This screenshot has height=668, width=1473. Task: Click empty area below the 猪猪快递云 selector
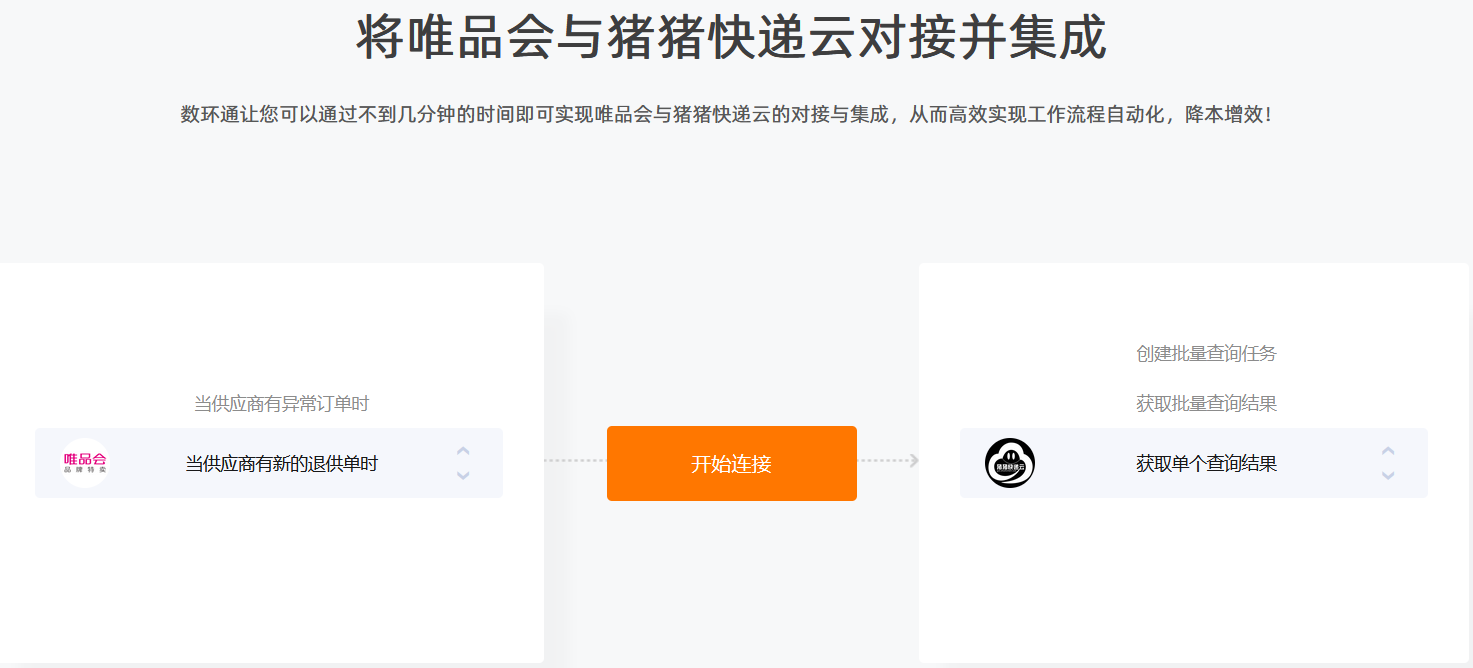[x=1194, y=580]
